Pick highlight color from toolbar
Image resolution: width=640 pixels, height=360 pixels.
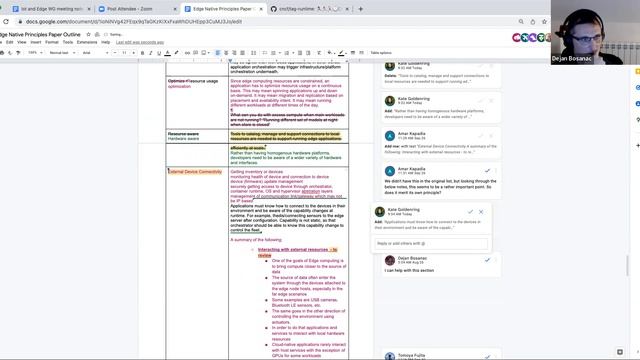coord(176,53)
